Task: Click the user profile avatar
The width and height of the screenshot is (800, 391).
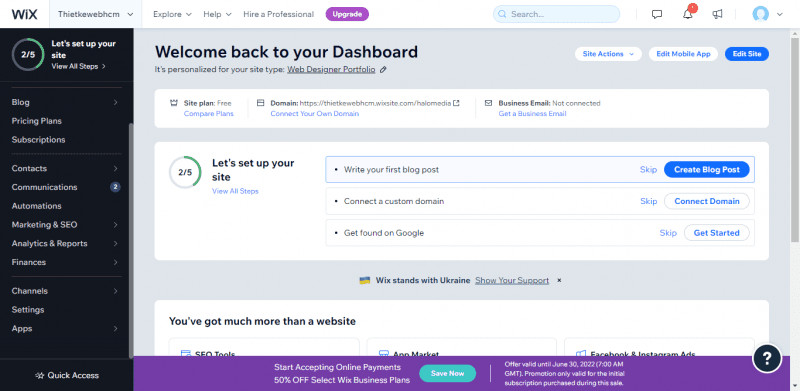Action: point(760,14)
